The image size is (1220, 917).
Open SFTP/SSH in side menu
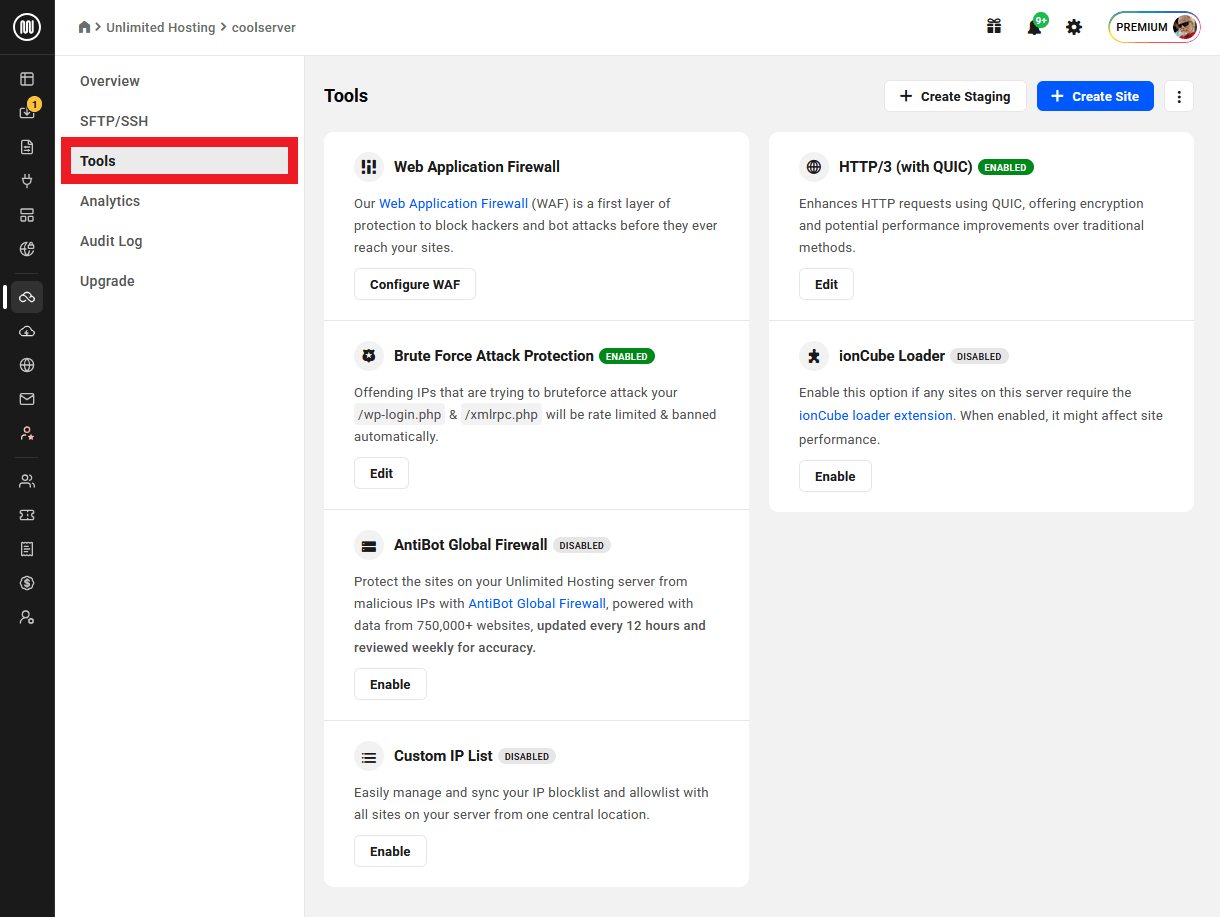114,121
